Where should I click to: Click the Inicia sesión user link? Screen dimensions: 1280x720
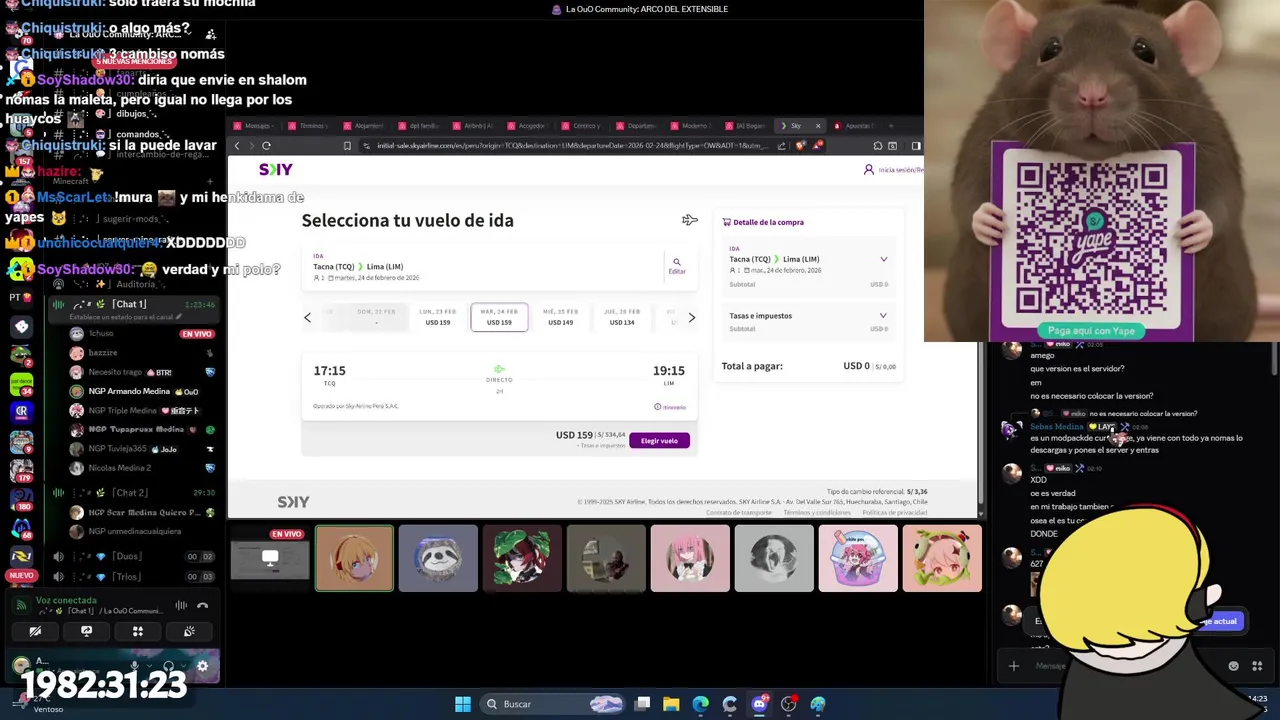[893, 170]
